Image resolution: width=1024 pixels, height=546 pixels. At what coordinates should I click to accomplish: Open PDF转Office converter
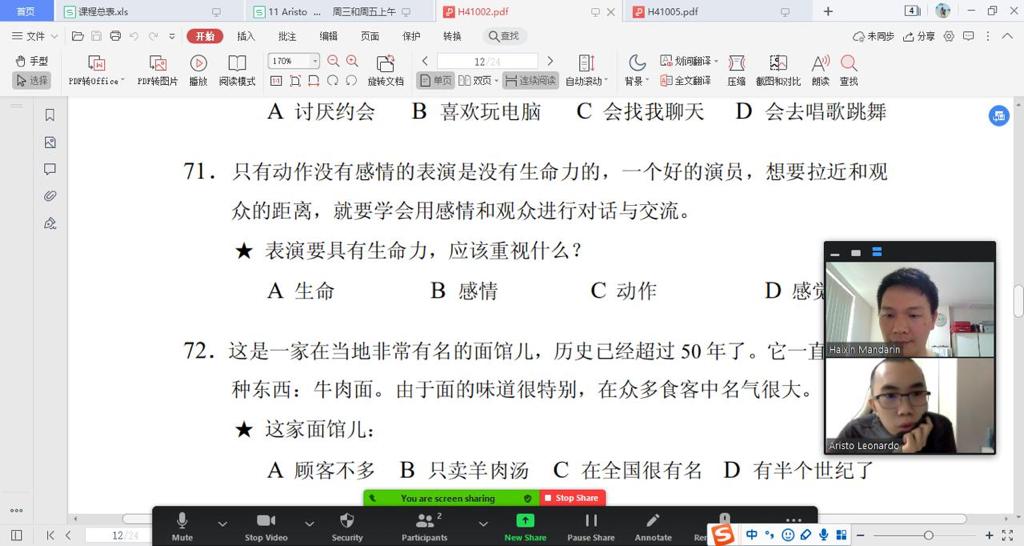[x=96, y=71]
